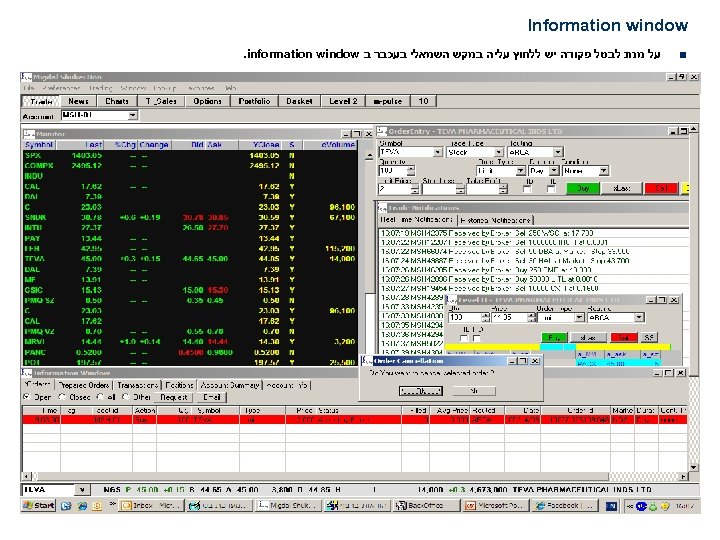Expand the TEVA symbol dropdown in bottom status bar
The height and width of the screenshot is (540, 720).
pyautogui.click(x=82, y=490)
